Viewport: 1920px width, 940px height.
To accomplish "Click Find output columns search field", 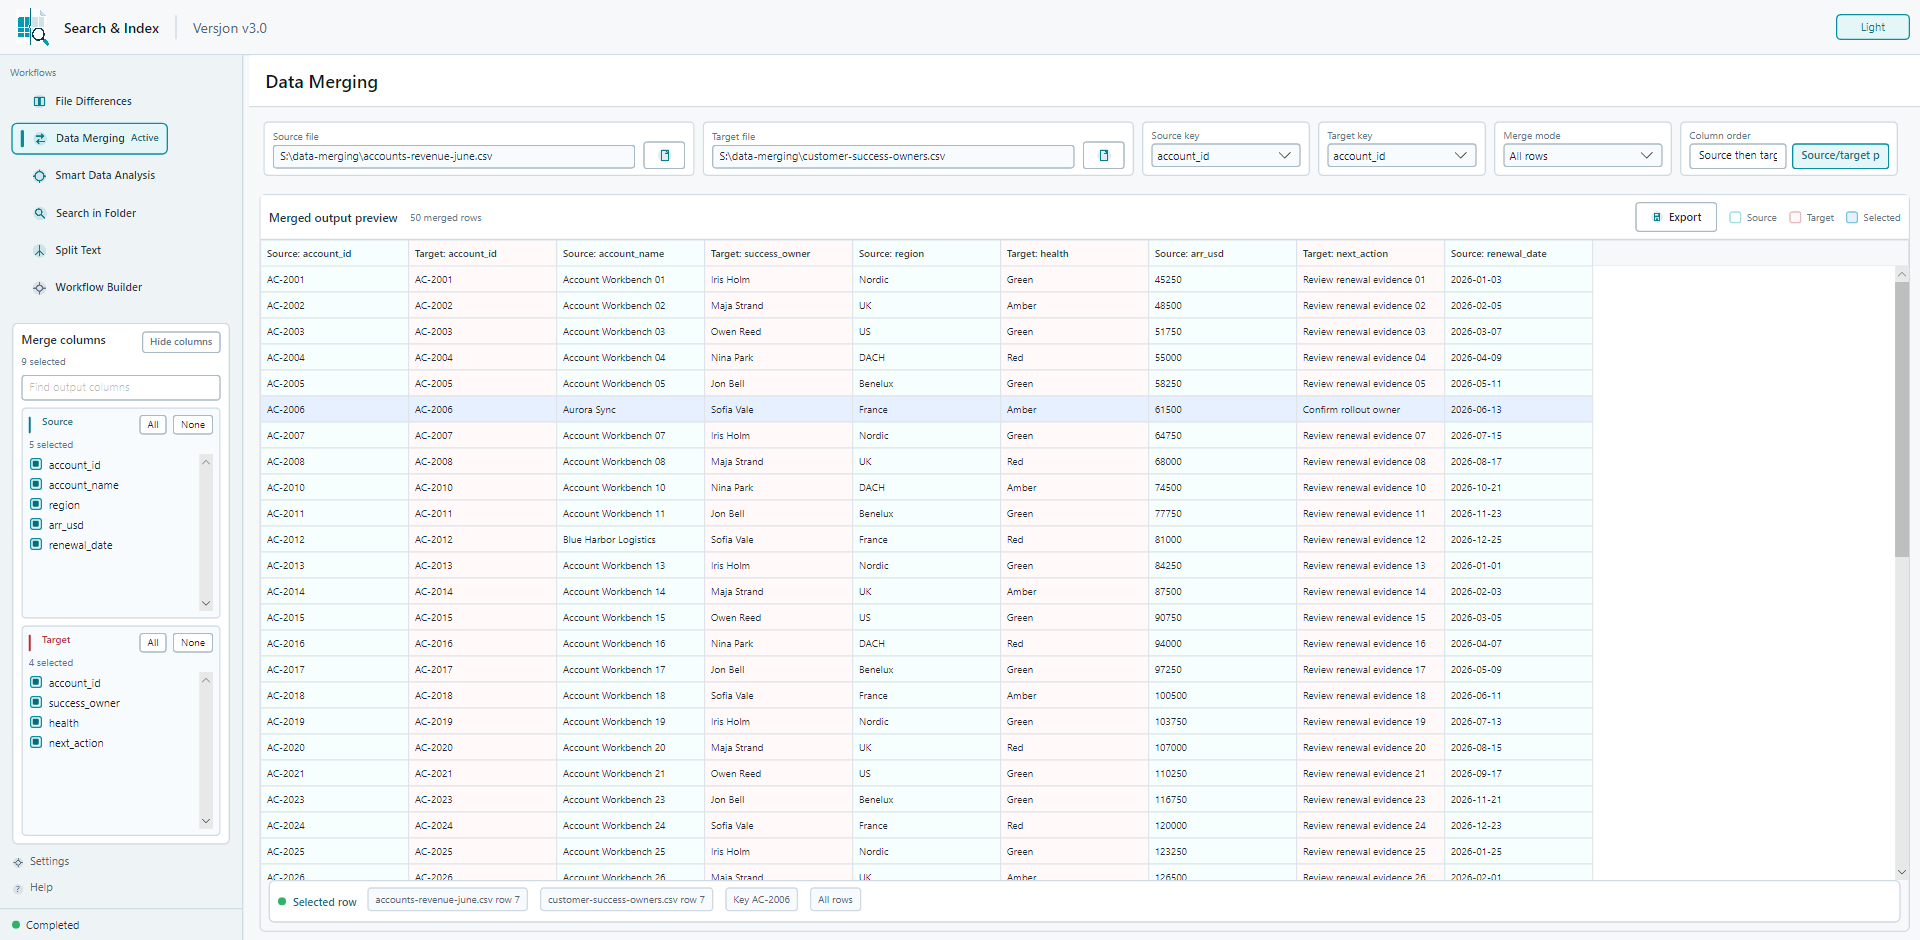I will (x=120, y=387).
